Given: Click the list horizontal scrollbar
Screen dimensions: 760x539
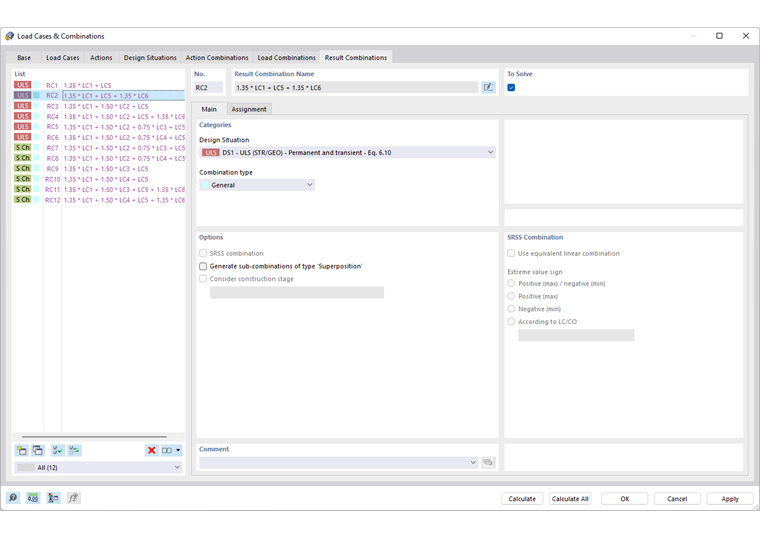Looking at the screenshot, I should pyautogui.click(x=94, y=437).
